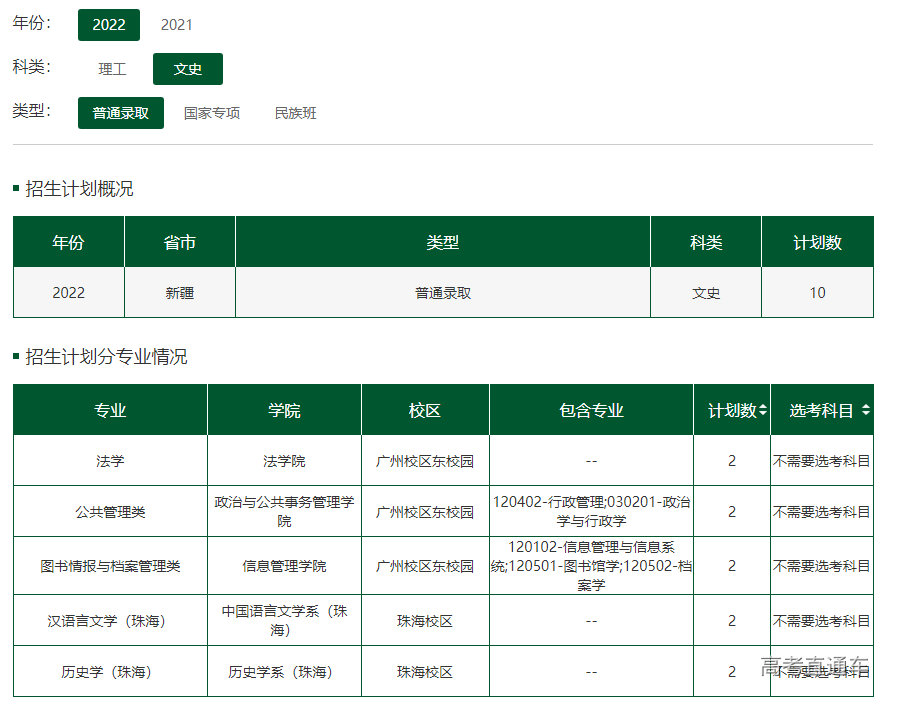898x706 pixels.
Task: Sort by 计划数 column arrows icon
Action: pyautogui.click(x=763, y=411)
